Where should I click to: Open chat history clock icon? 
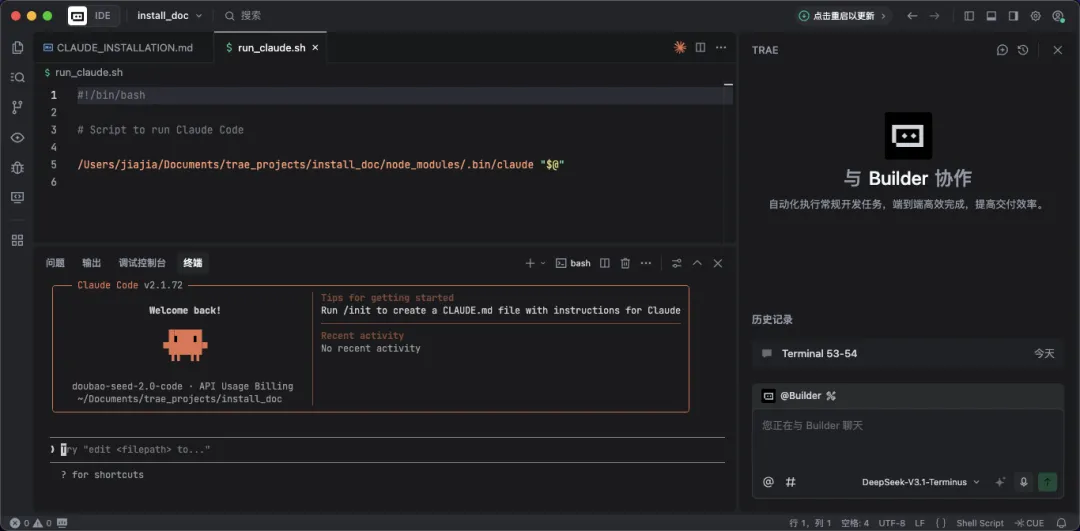1023,50
